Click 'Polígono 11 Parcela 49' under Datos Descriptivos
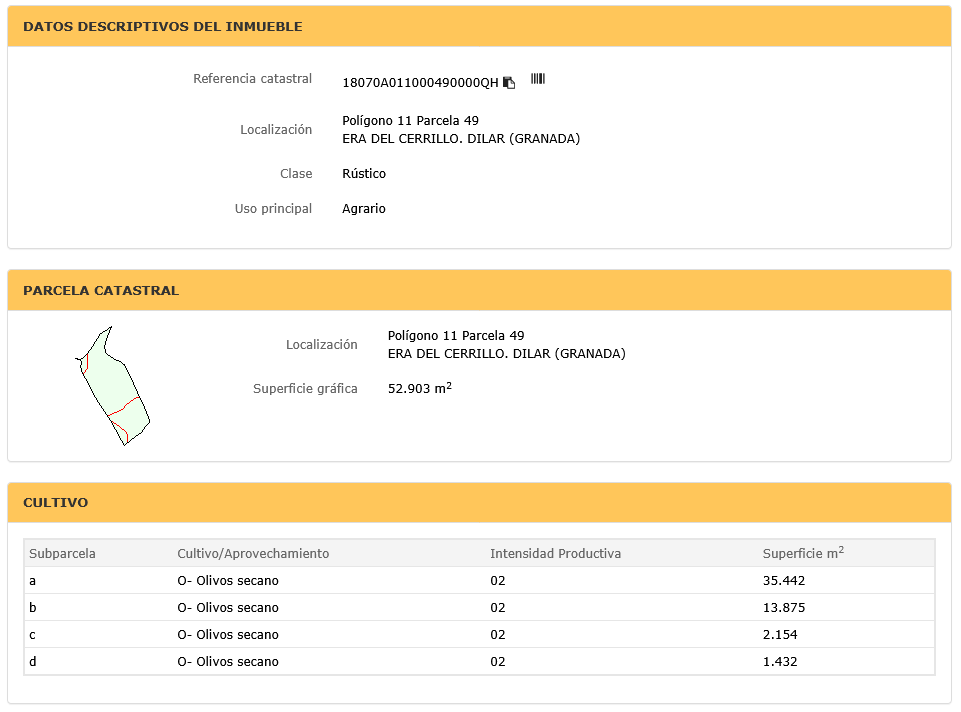The height and width of the screenshot is (712, 961). 411,120
